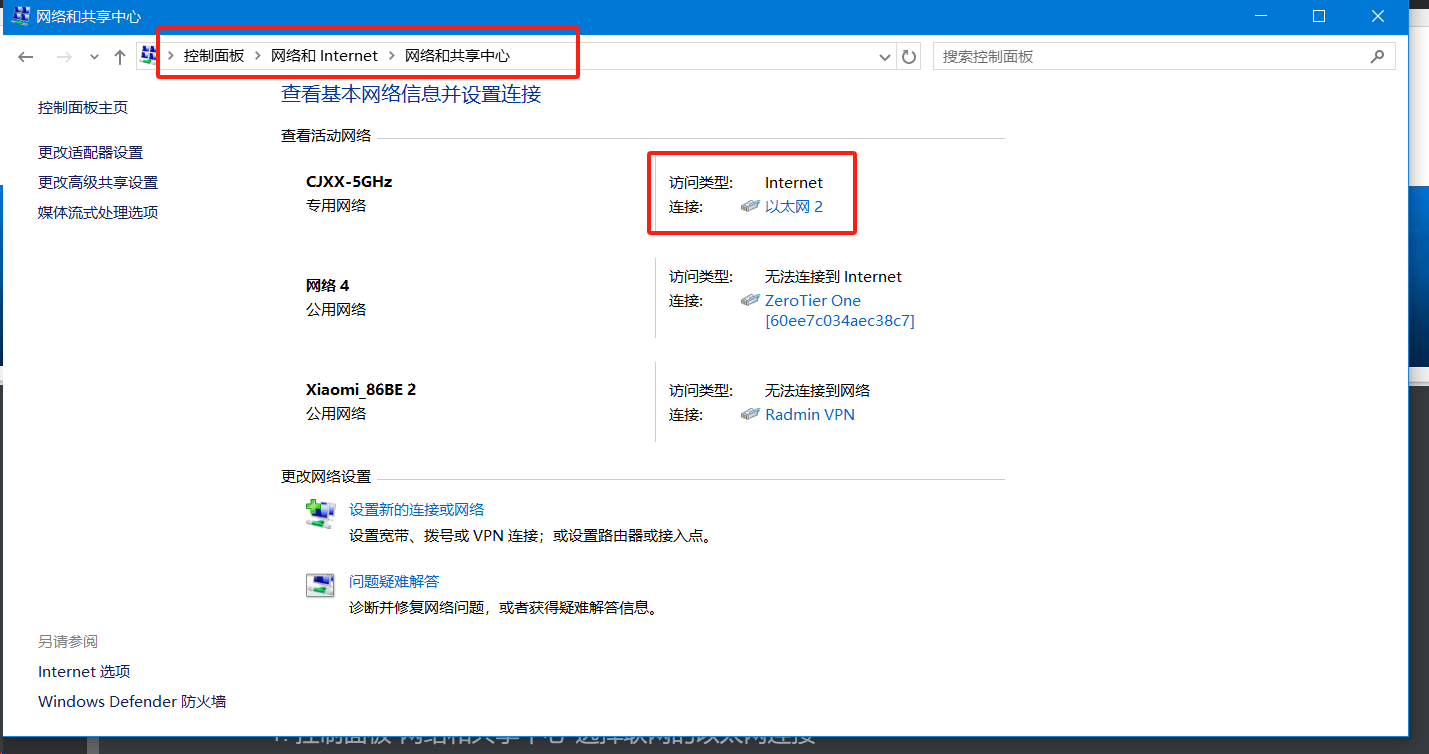Open the 以太网 2 connection link
This screenshot has height=754, width=1429.
794,207
